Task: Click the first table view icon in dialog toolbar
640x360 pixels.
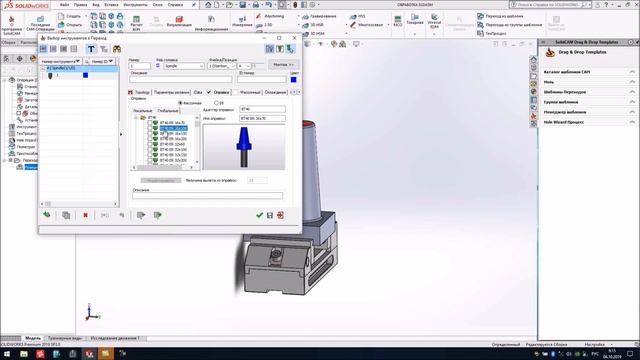Action: (x=43, y=49)
